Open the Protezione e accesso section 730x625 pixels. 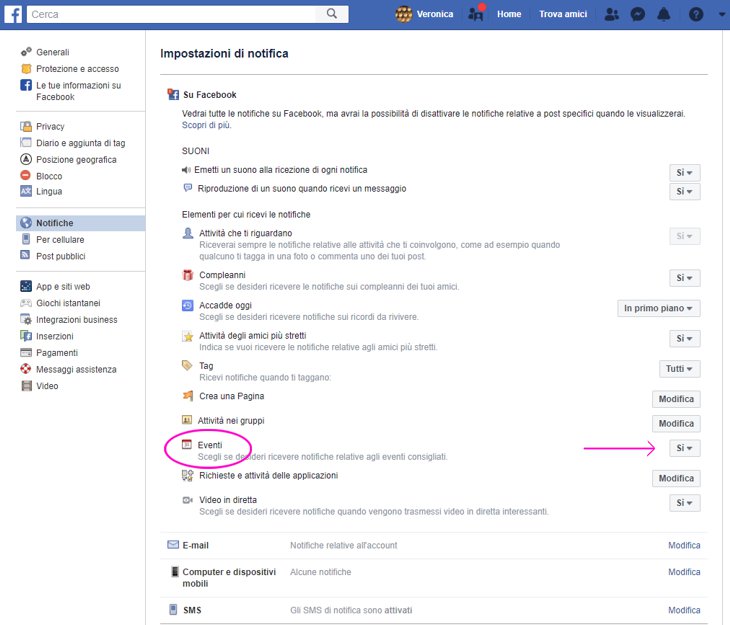(77, 69)
